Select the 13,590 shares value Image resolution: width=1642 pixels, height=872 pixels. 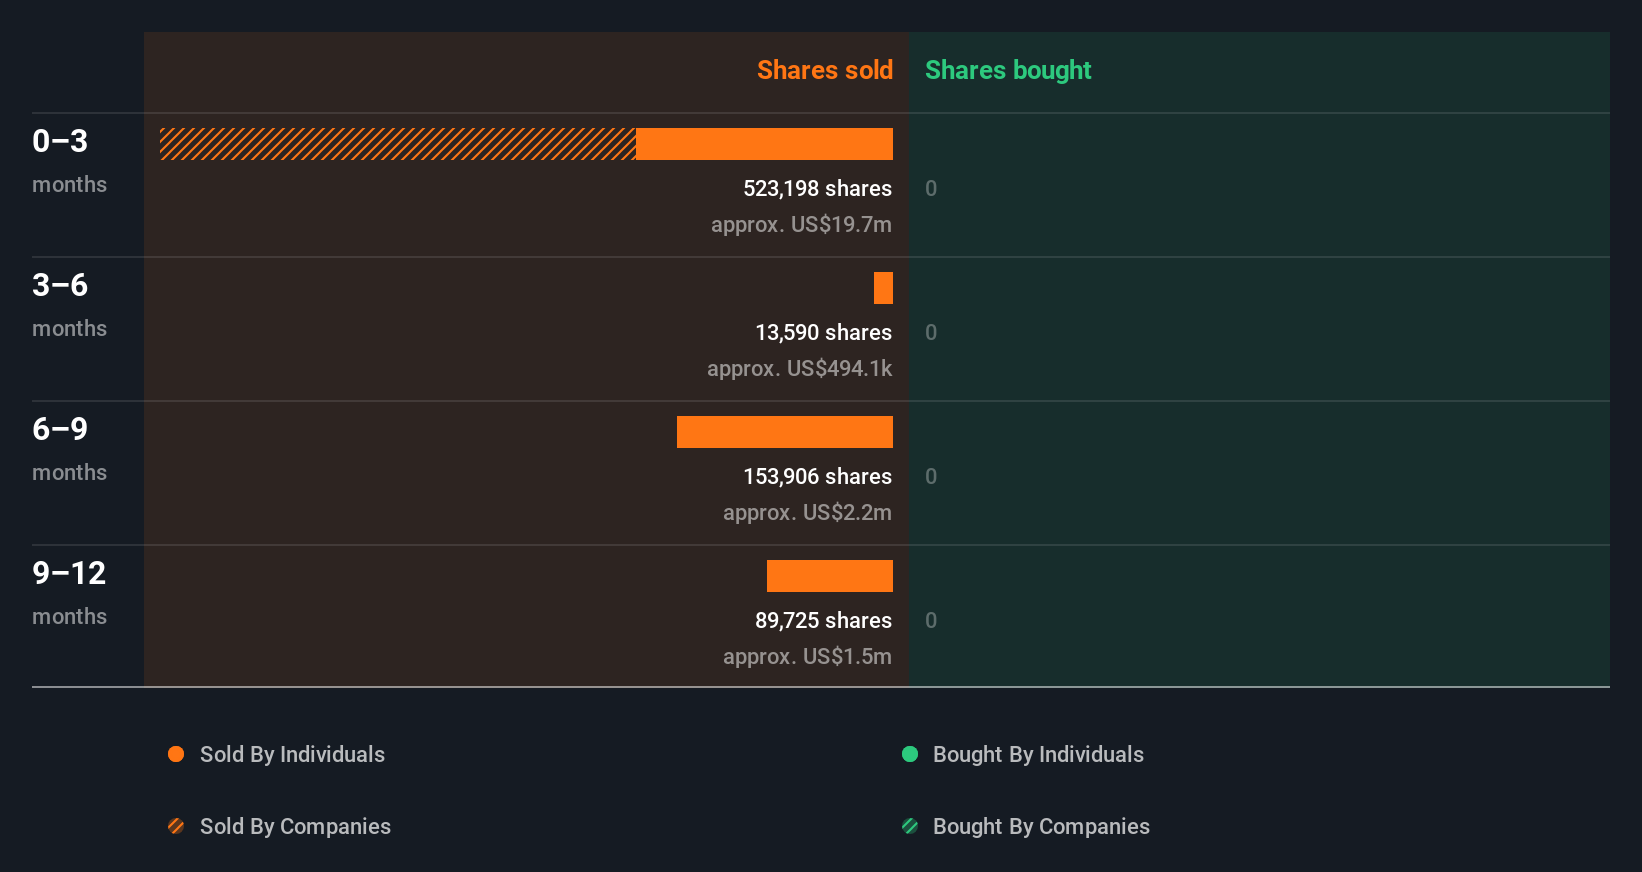tap(823, 332)
